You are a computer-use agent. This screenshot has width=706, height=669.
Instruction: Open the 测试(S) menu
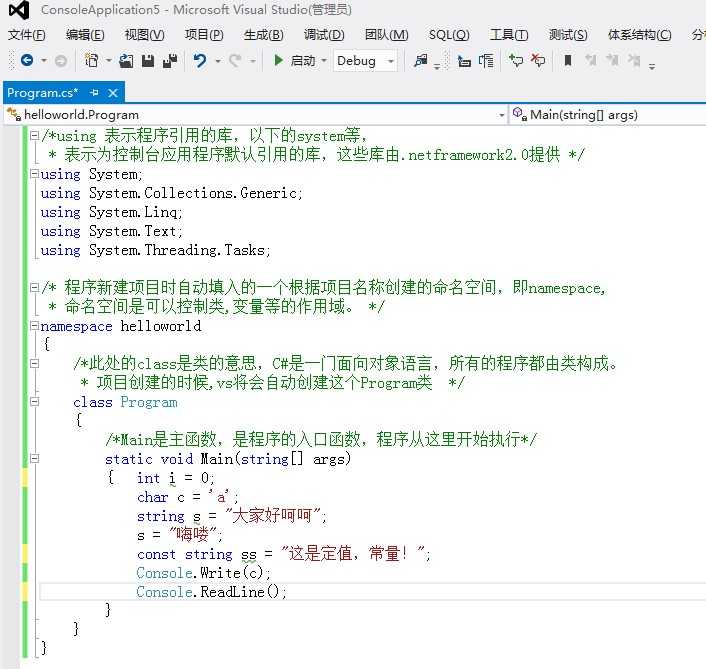pyautogui.click(x=568, y=35)
